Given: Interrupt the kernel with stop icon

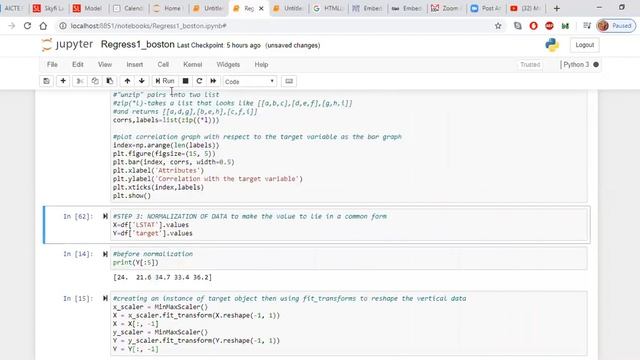Looking at the screenshot, I should coord(185,81).
